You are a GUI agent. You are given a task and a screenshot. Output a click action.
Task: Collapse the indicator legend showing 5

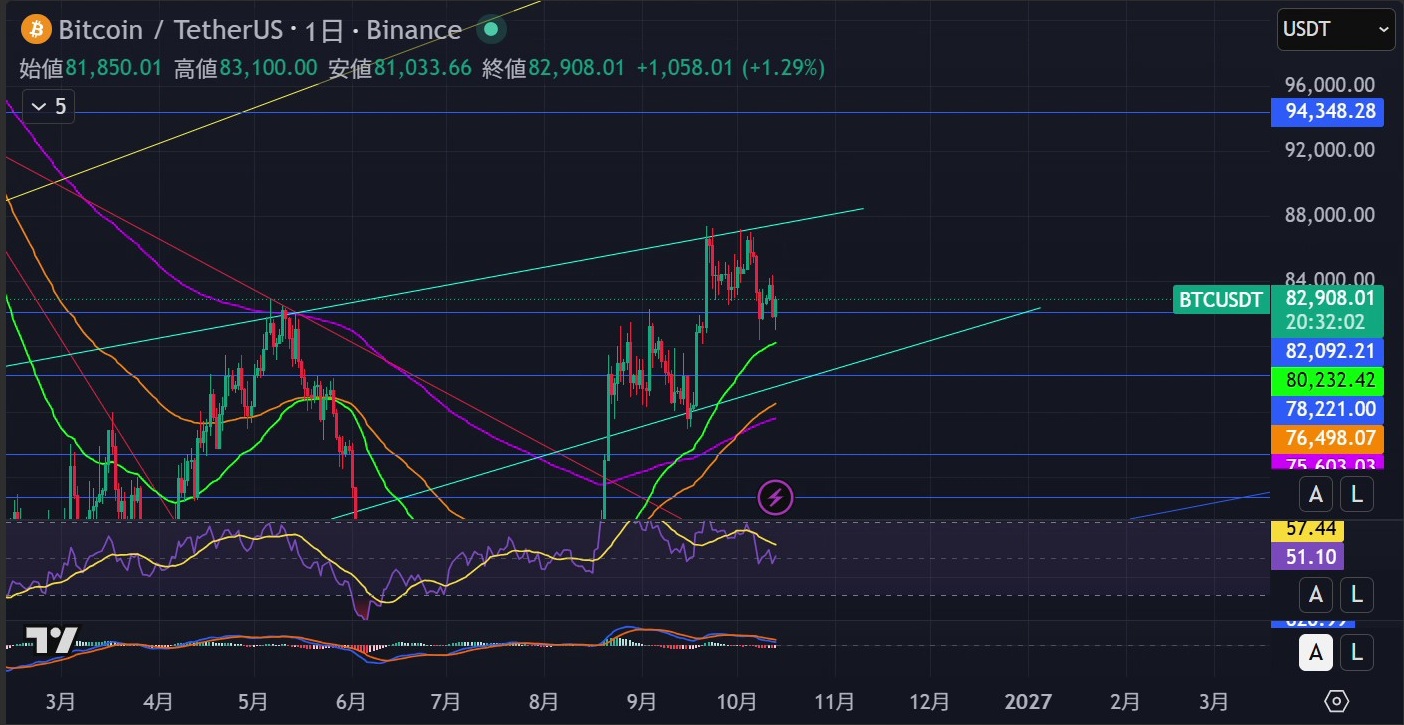pyautogui.click(x=49, y=106)
